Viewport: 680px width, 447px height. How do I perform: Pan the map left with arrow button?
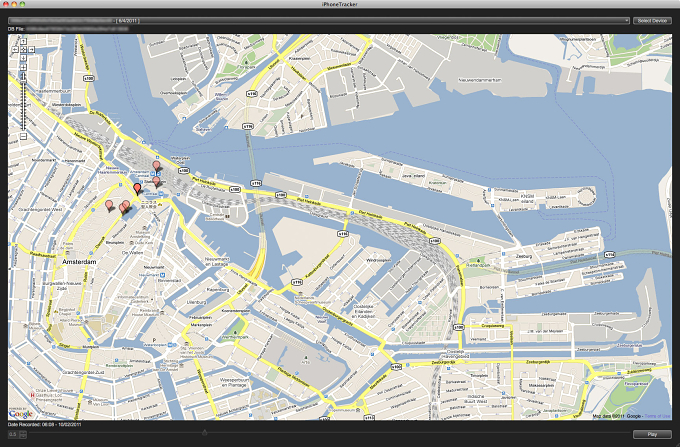(15, 50)
